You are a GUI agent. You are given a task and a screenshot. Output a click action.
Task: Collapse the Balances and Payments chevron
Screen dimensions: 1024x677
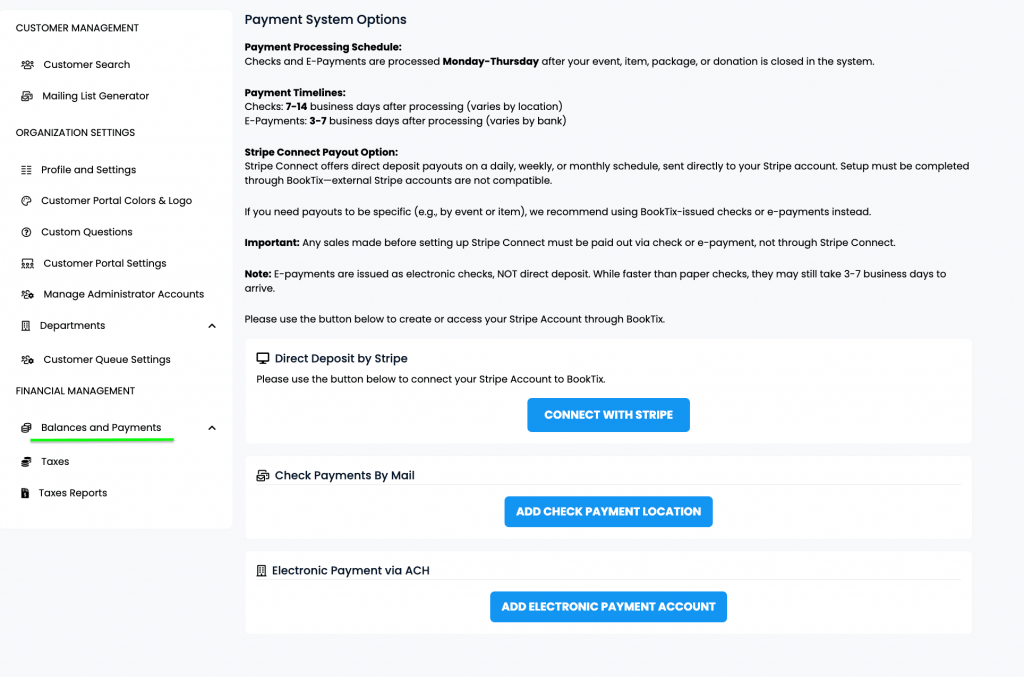(x=211, y=426)
